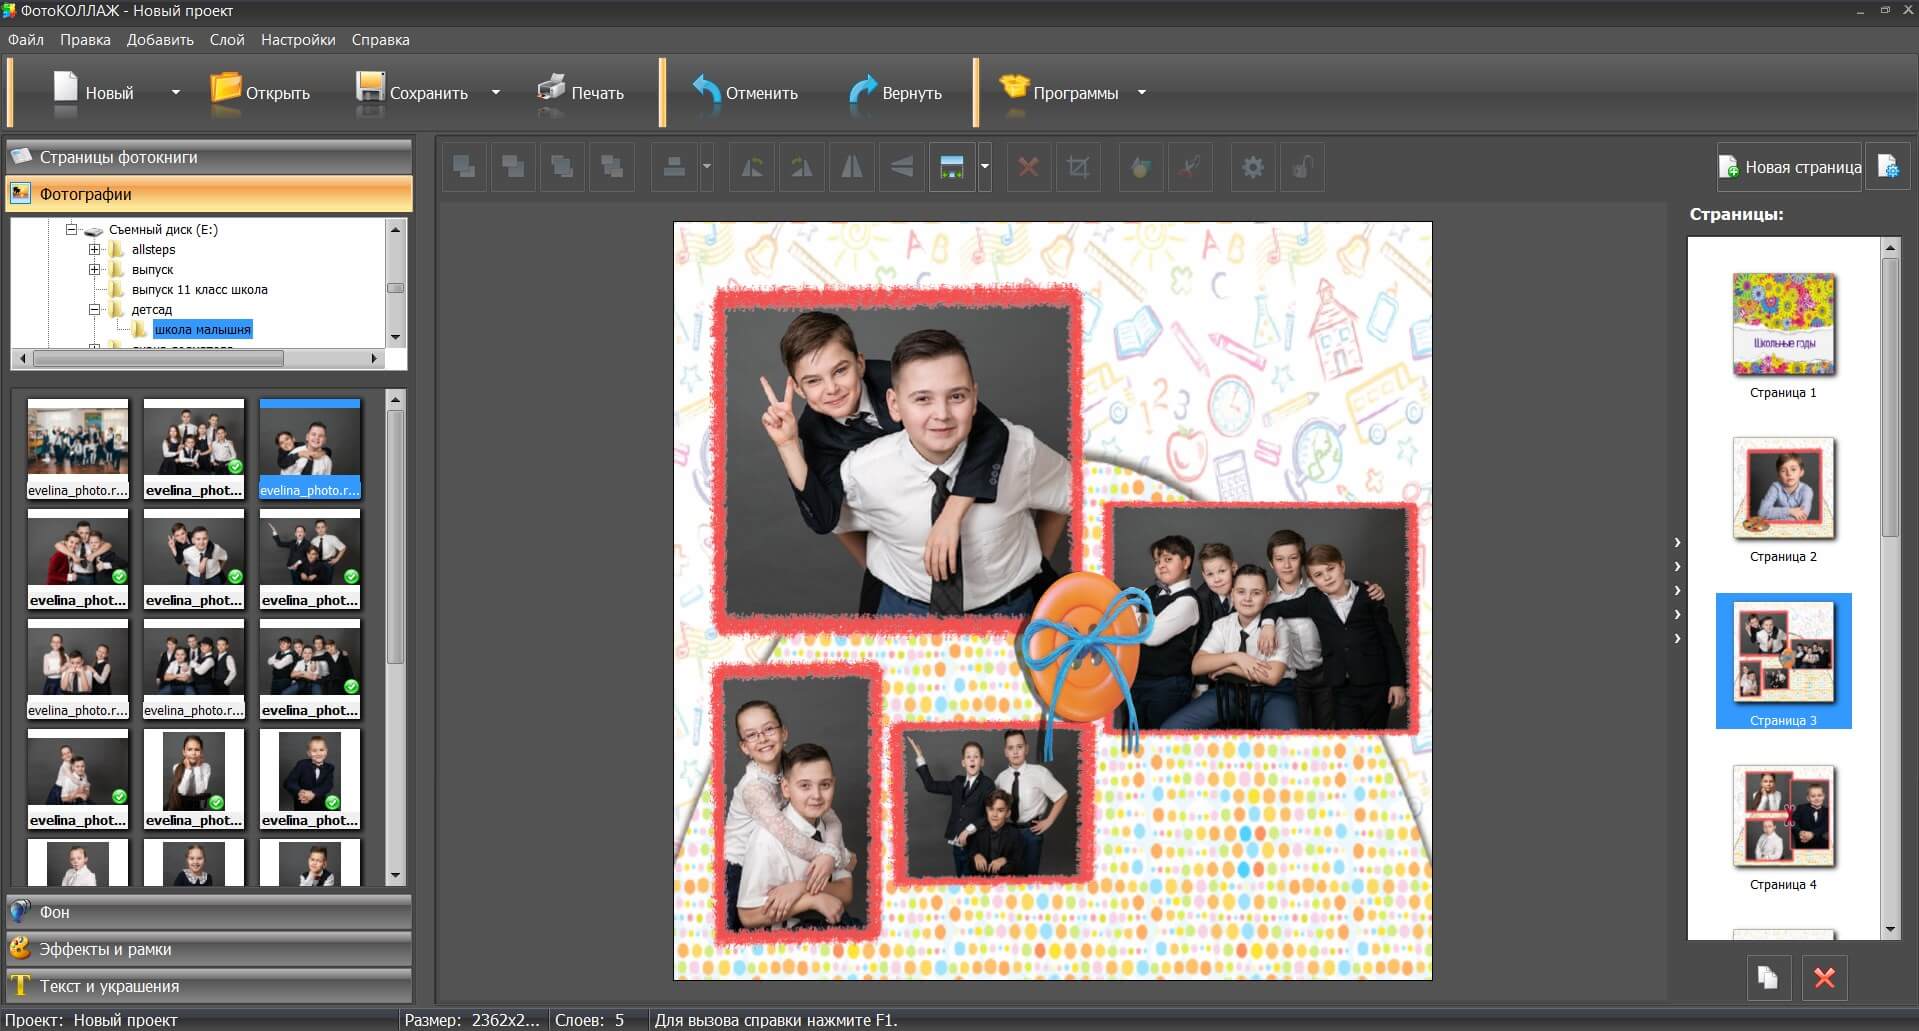The width and height of the screenshot is (1919, 1031).
Task: Rotate the object right with the rotate icon
Action: pyautogui.click(x=802, y=167)
